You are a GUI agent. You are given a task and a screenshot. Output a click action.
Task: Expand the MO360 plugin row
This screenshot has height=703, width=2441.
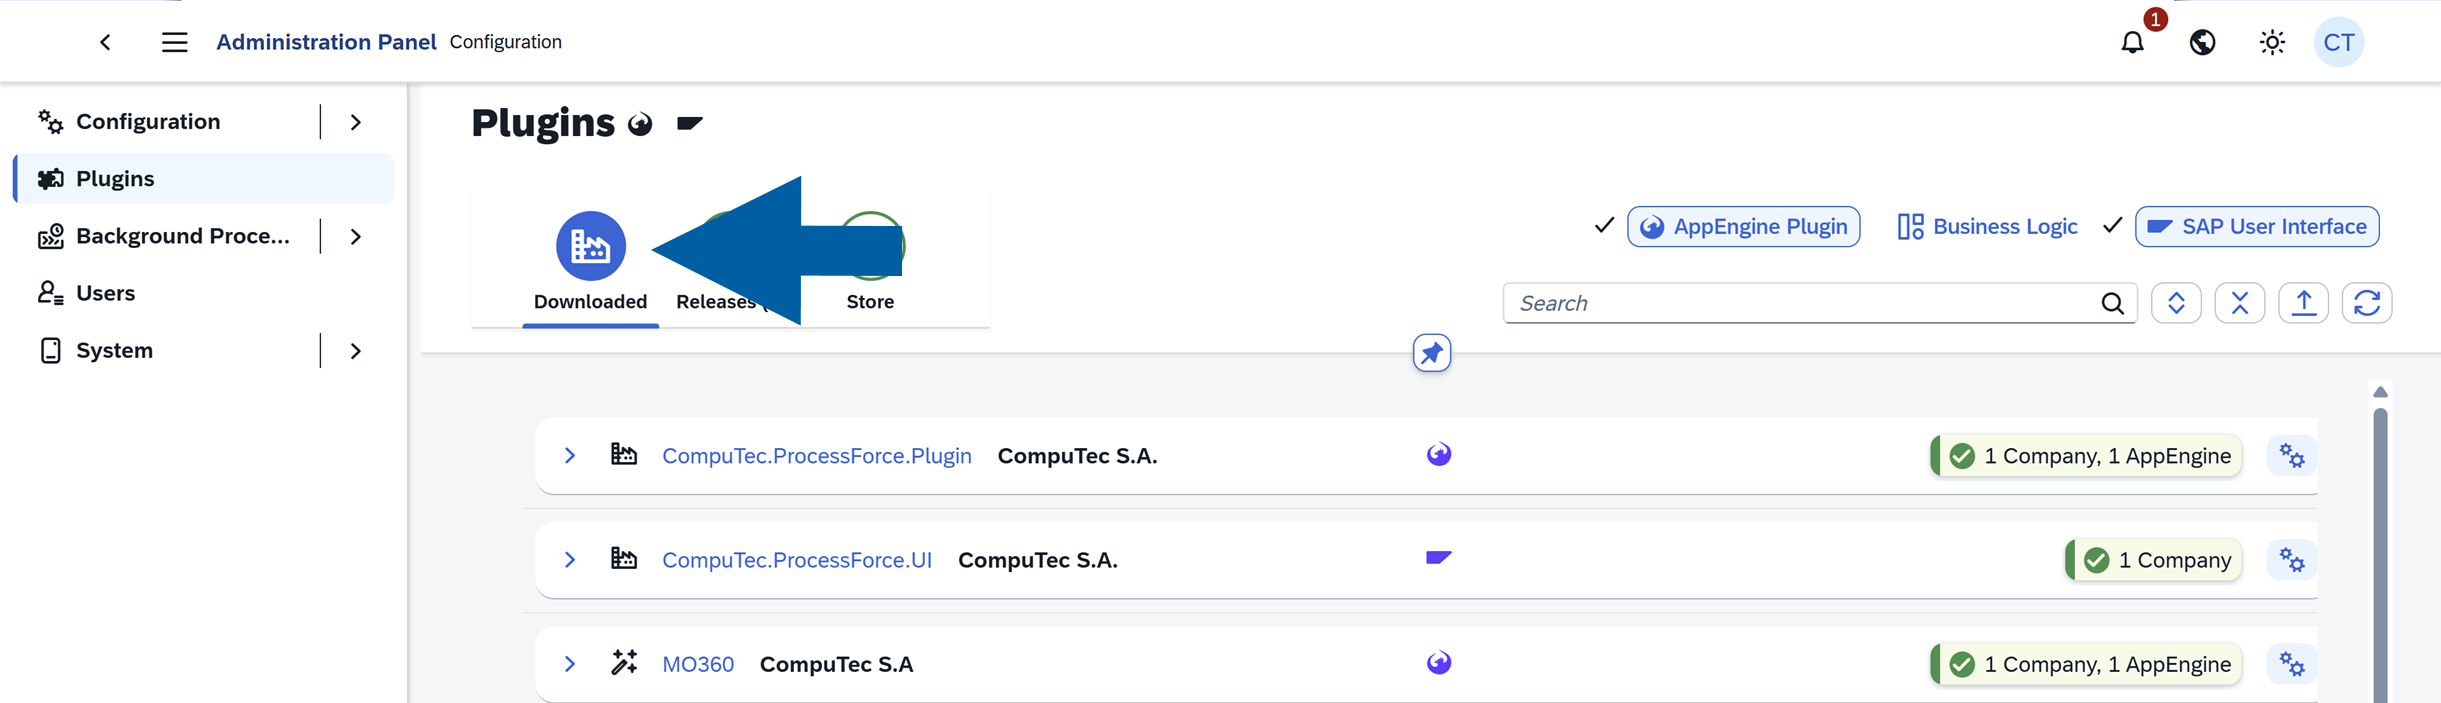[x=569, y=664]
